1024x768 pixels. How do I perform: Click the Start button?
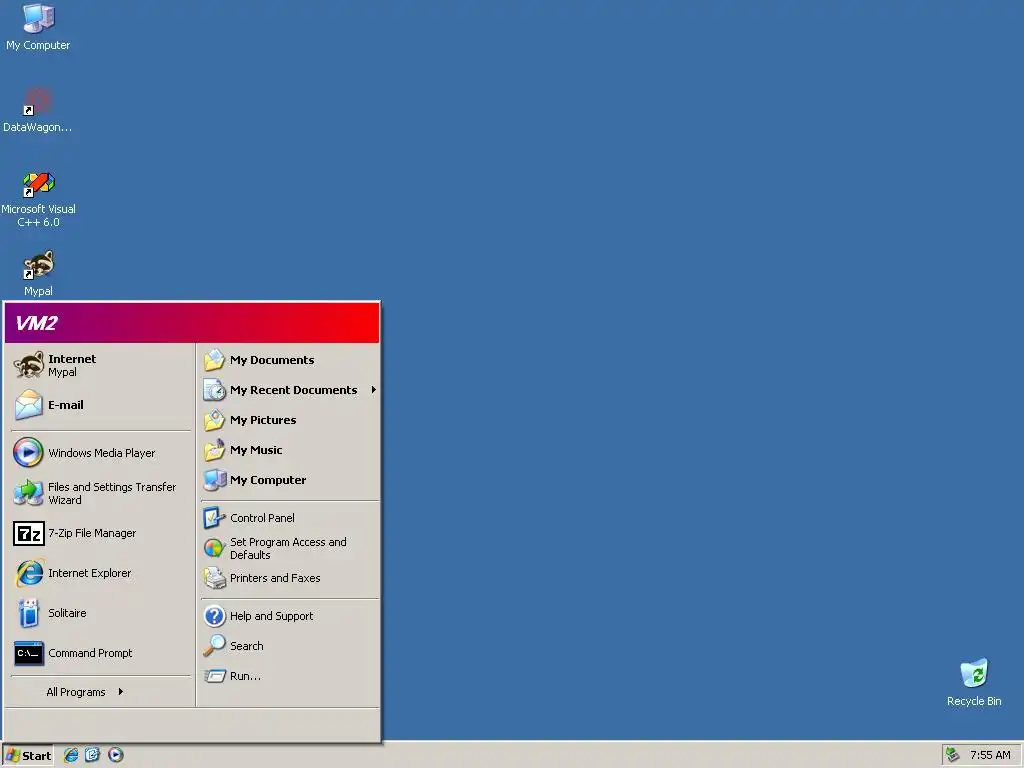click(x=28, y=756)
